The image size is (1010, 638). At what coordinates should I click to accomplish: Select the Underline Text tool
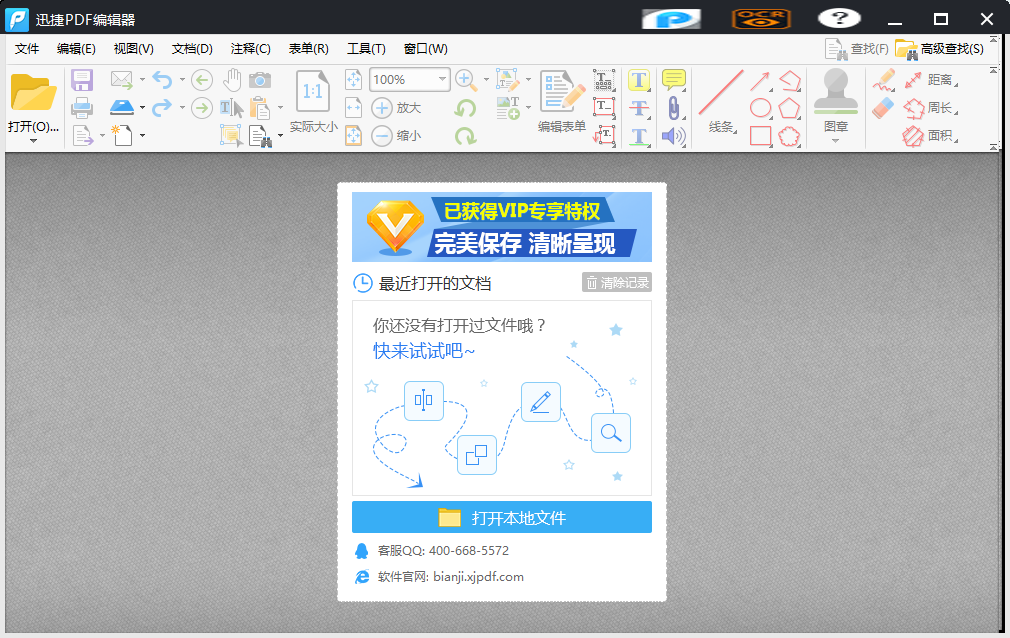coord(638,135)
